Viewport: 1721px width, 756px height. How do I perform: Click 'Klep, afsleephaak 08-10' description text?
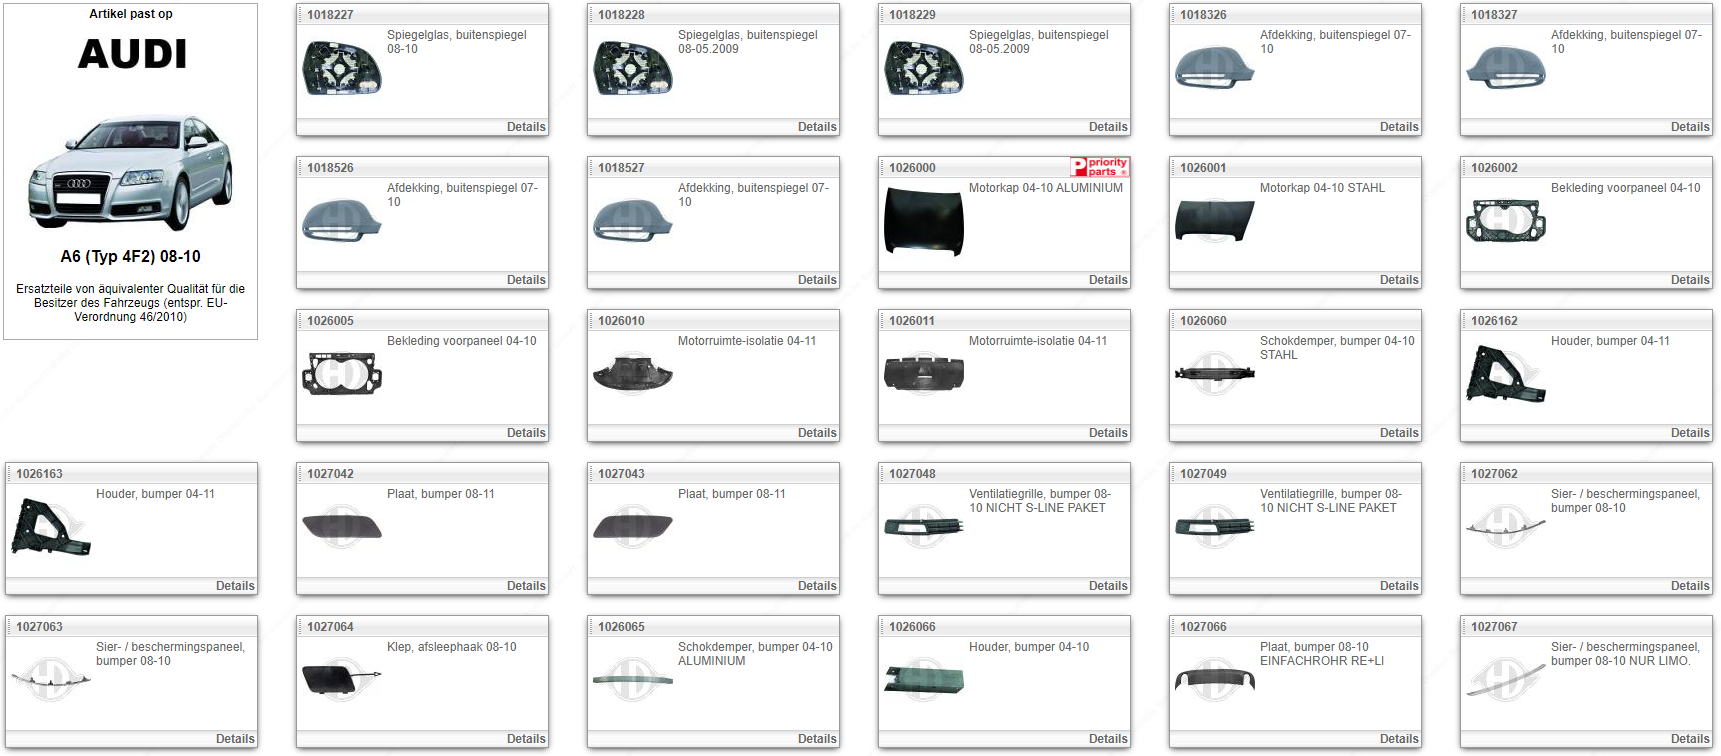[452, 647]
